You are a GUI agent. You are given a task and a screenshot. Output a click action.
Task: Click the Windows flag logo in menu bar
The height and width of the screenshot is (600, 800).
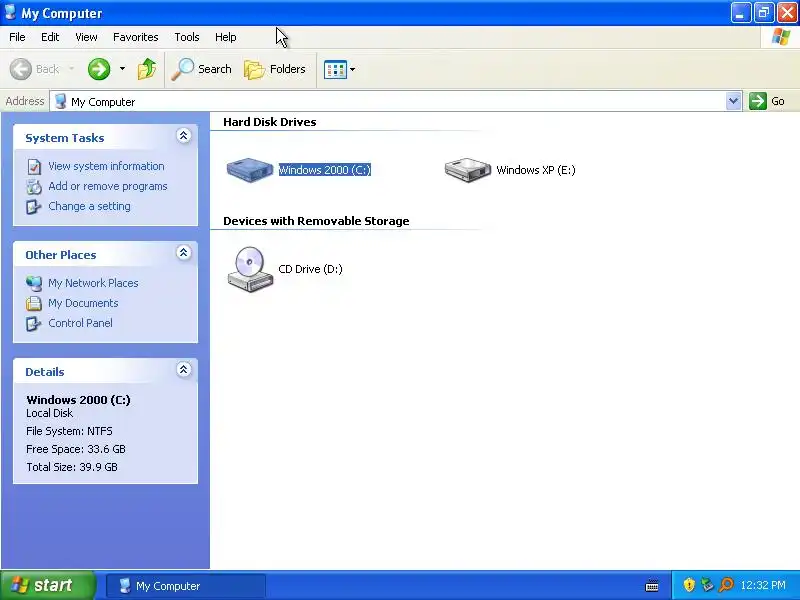[781, 37]
